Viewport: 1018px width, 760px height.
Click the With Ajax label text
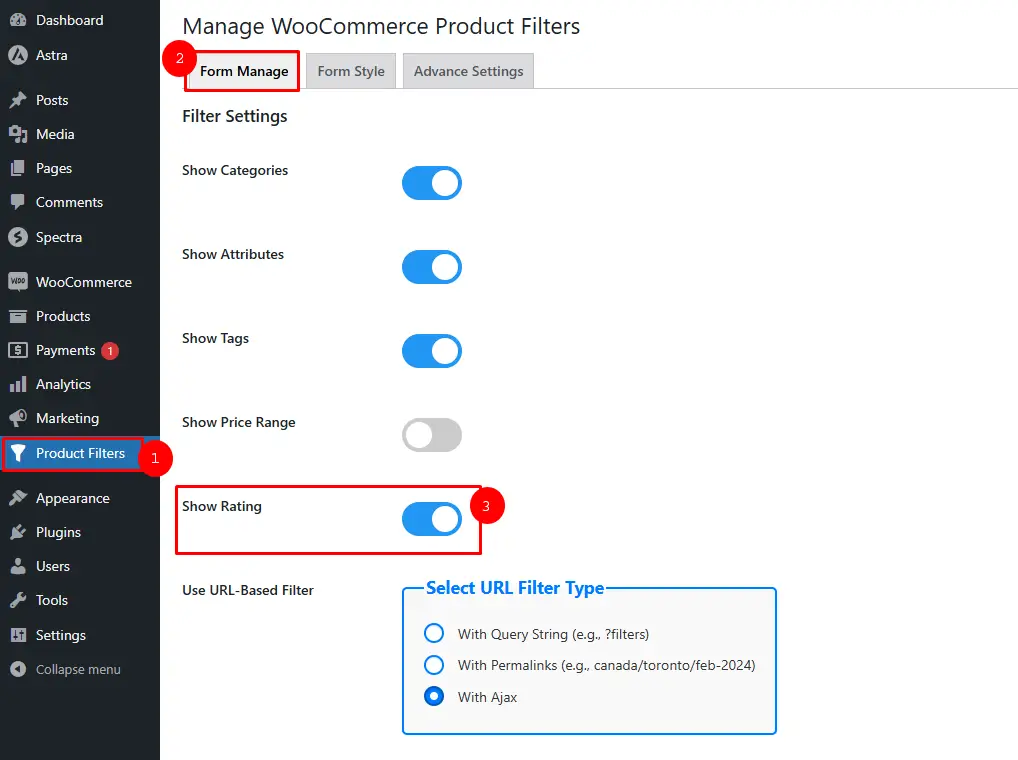coord(487,697)
